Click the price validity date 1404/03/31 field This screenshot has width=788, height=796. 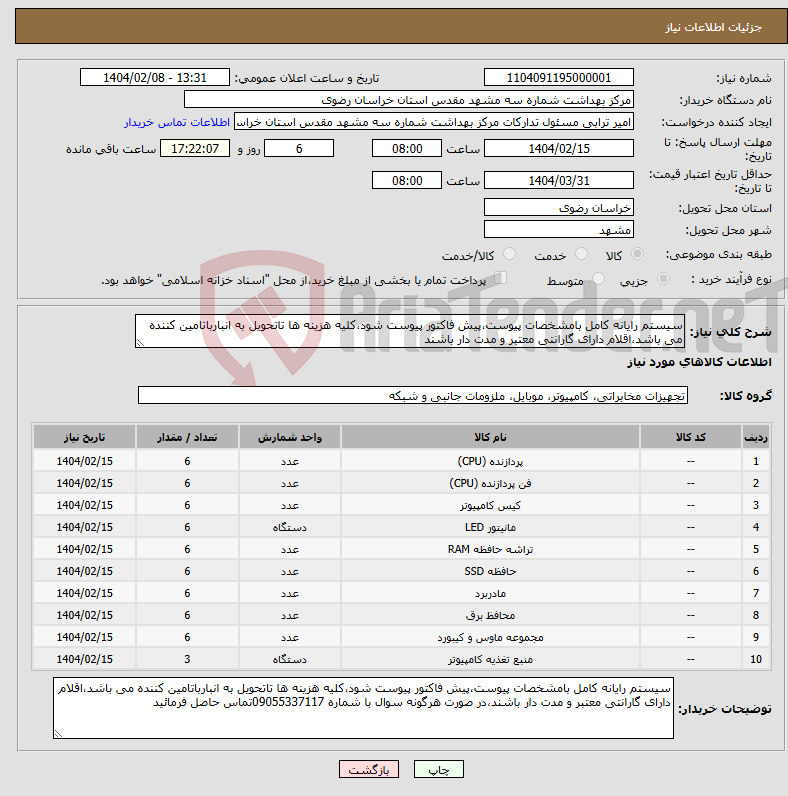[x=559, y=181]
